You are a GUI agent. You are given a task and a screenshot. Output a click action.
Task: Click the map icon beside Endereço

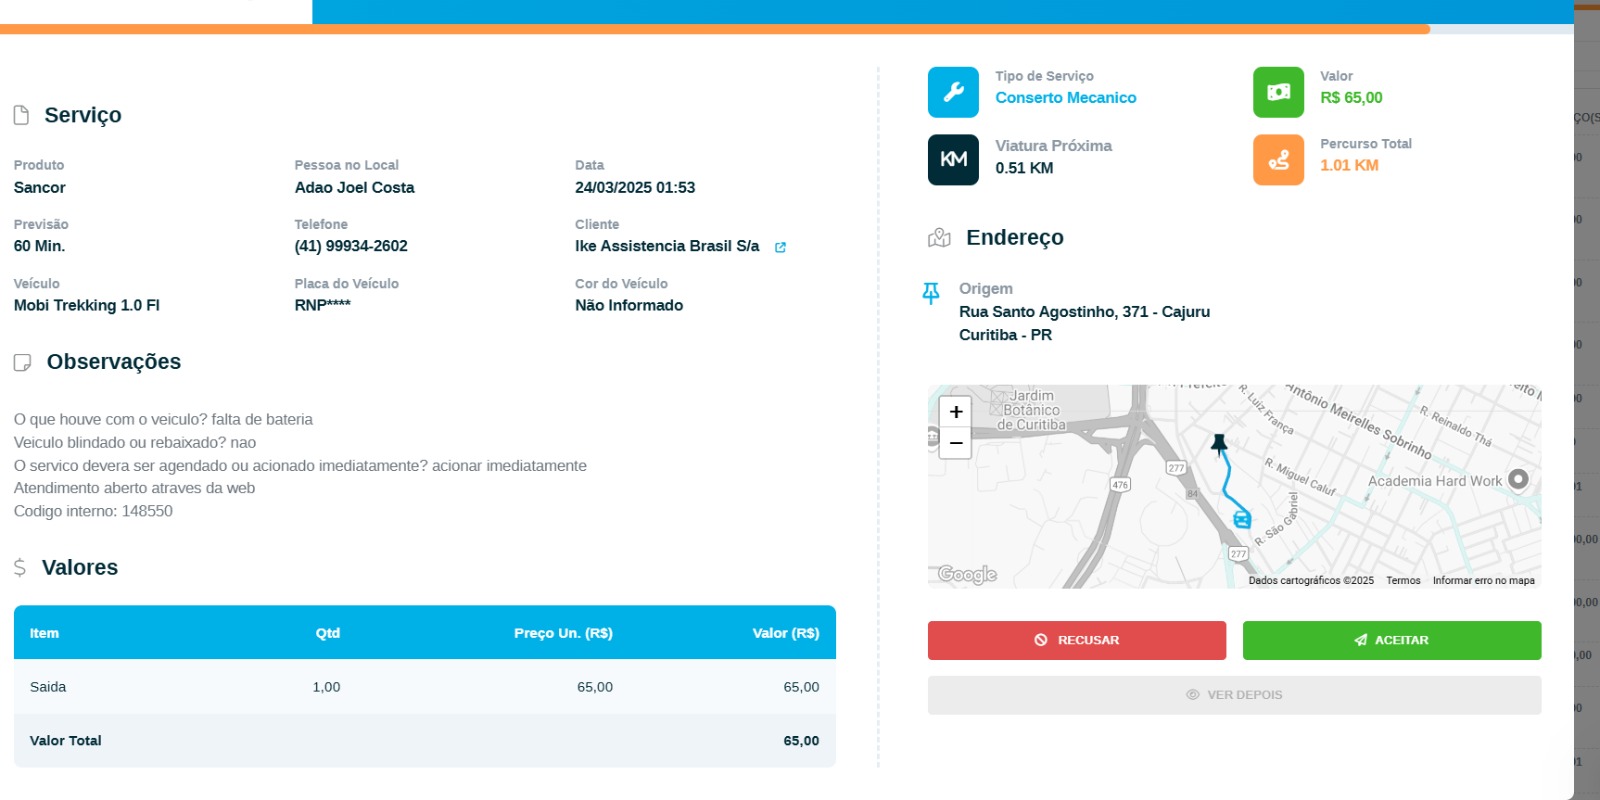coord(939,238)
